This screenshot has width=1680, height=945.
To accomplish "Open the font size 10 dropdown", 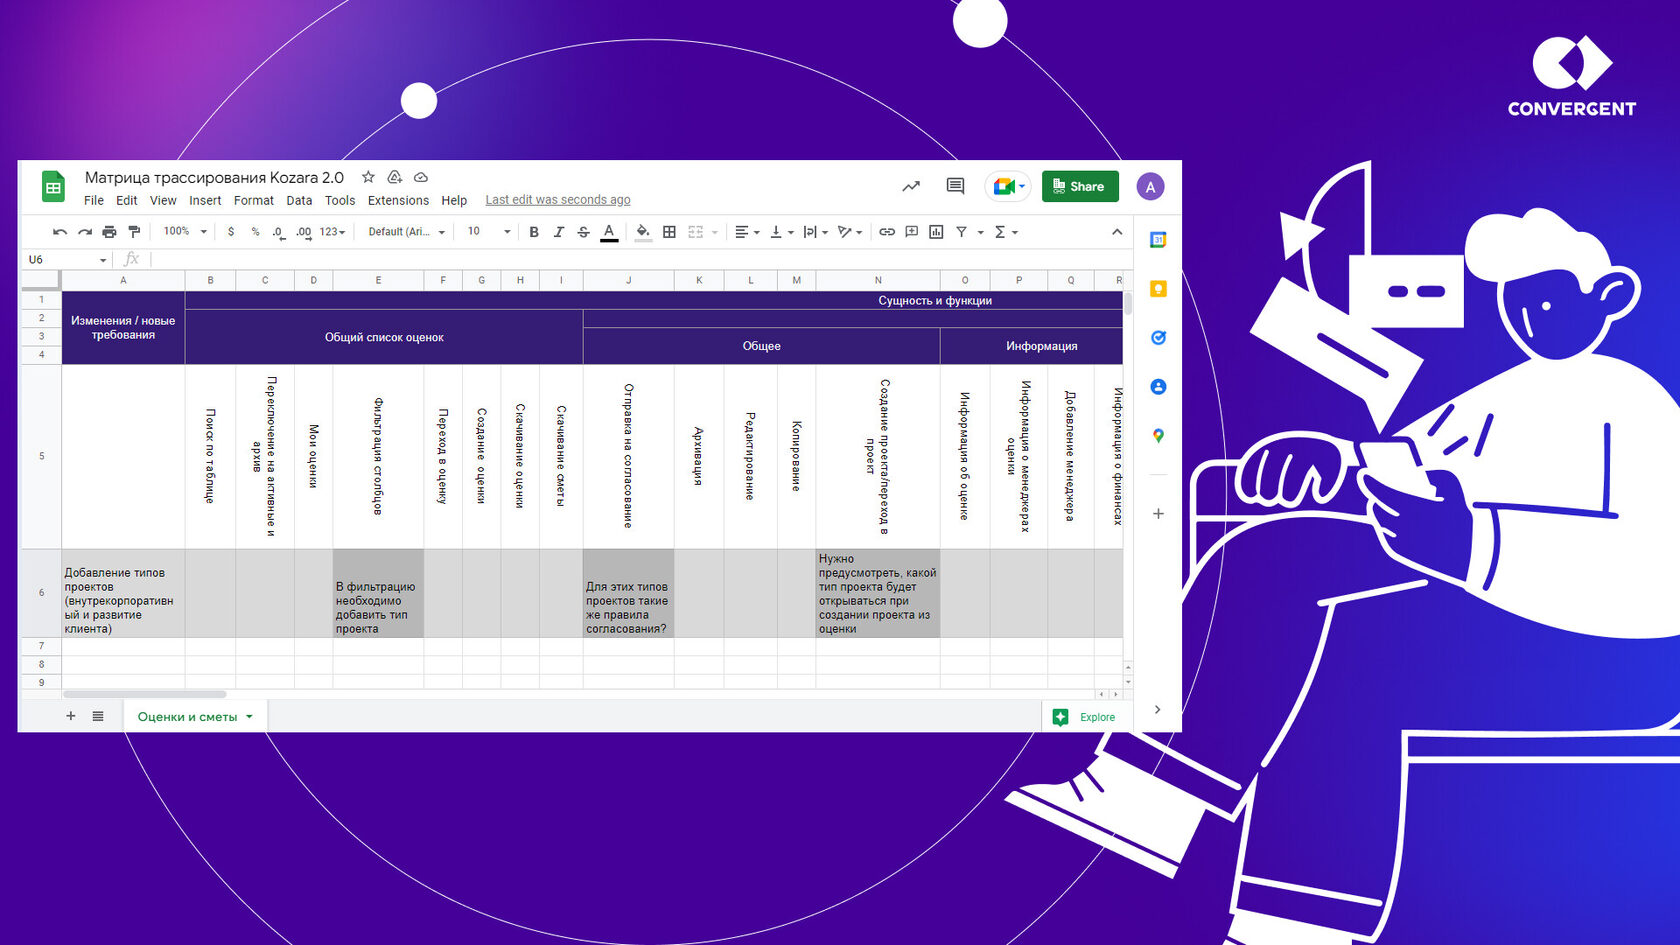I will point(489,232).
